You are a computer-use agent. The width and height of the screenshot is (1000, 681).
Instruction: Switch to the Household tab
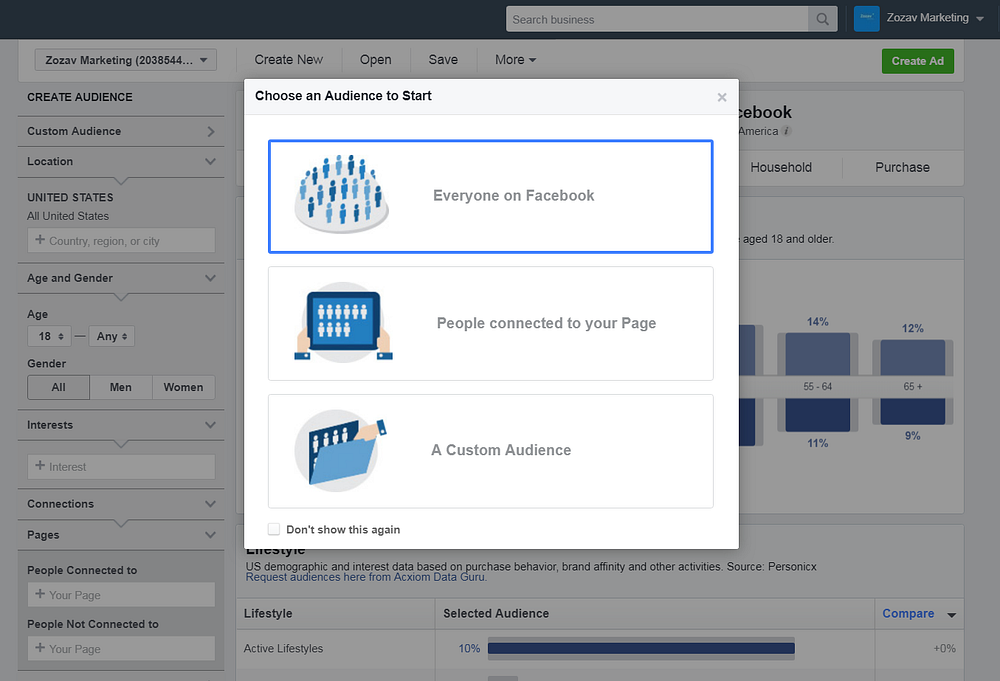(x=781, y=167)
